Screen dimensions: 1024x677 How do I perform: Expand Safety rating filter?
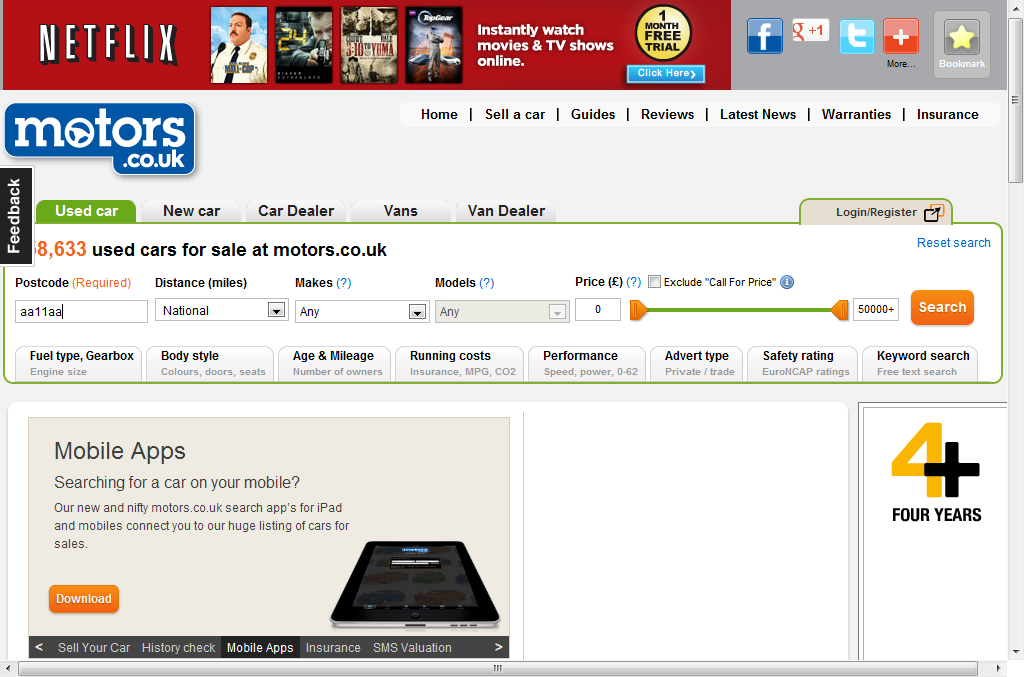(x=803, y=363)
